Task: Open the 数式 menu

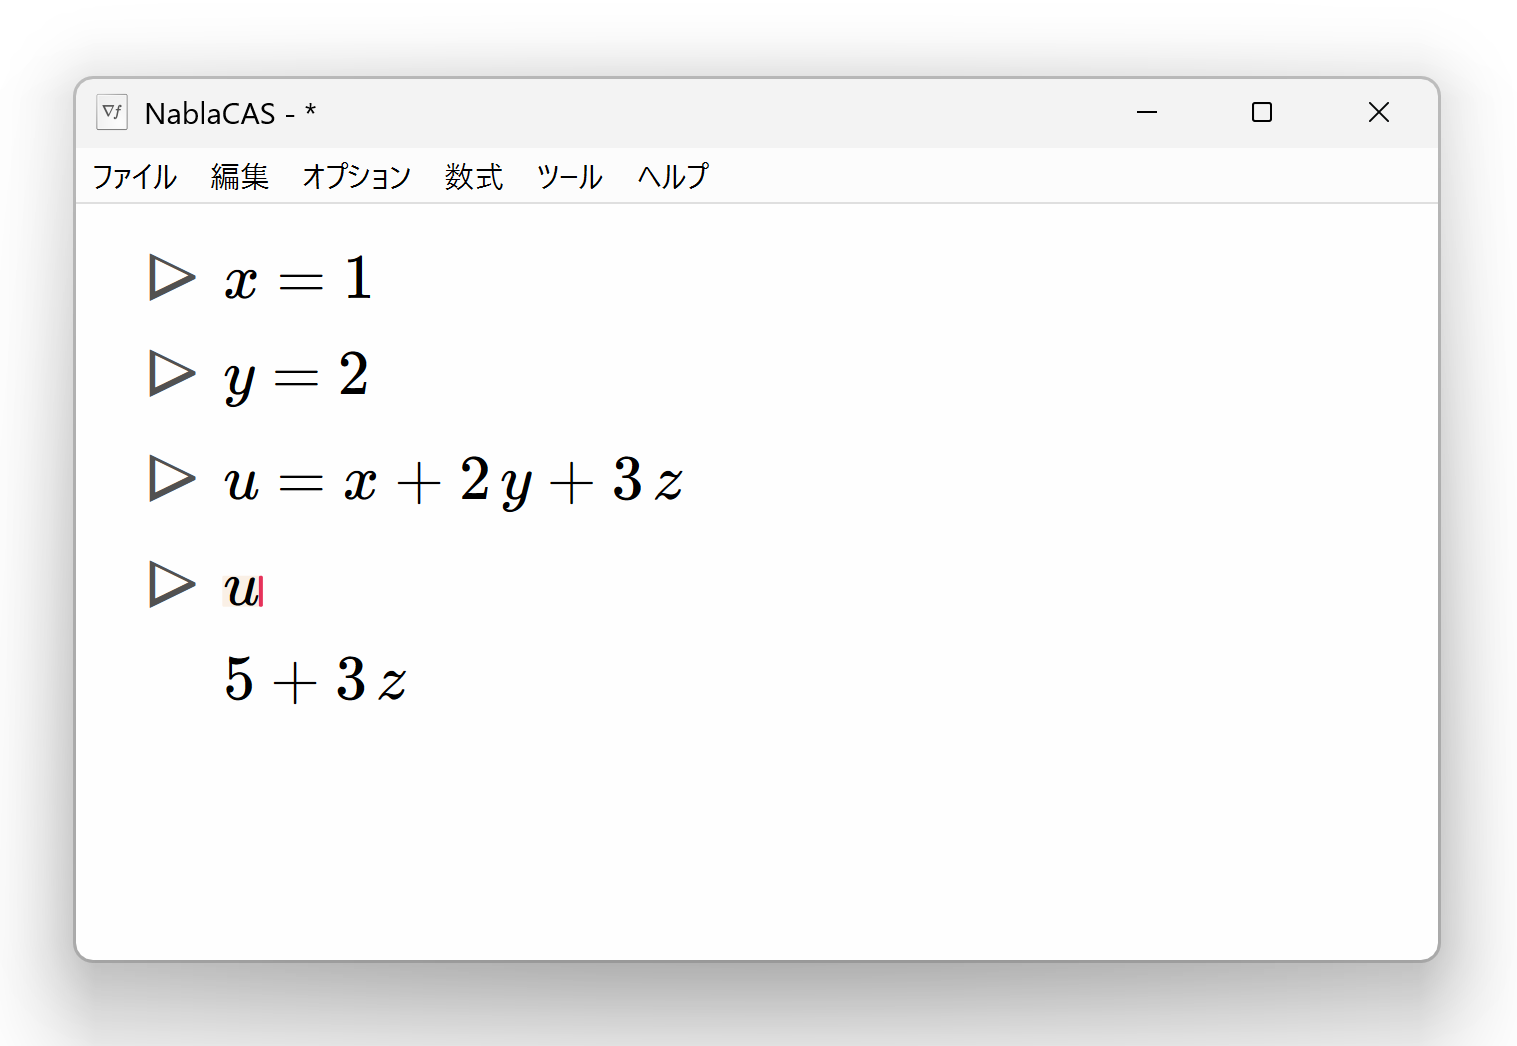Action: tap(474, 177)
